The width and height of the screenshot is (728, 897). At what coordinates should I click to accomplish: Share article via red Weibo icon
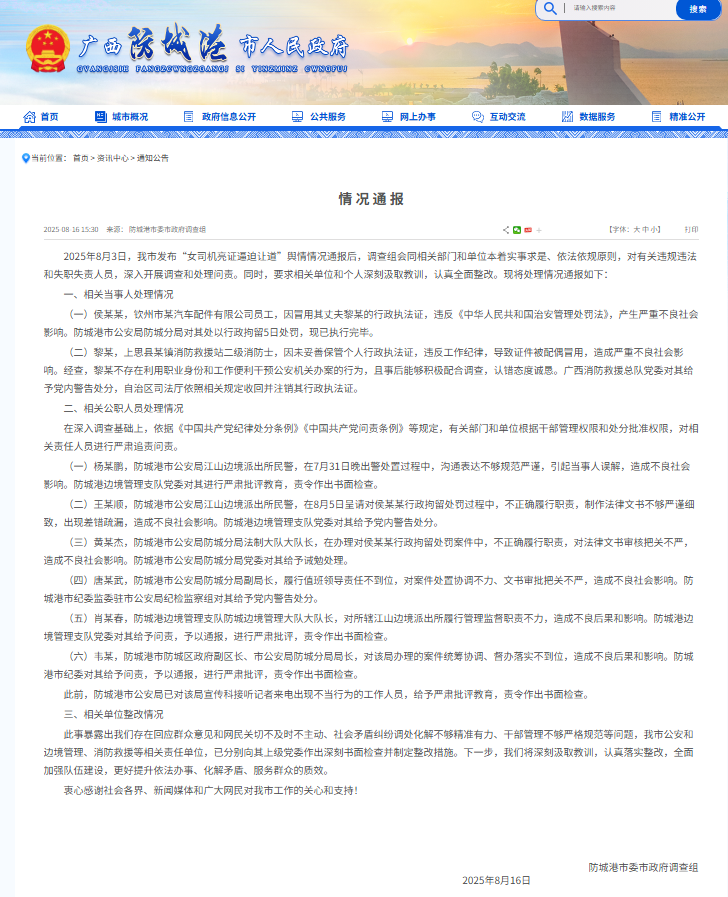coord(528,229)
